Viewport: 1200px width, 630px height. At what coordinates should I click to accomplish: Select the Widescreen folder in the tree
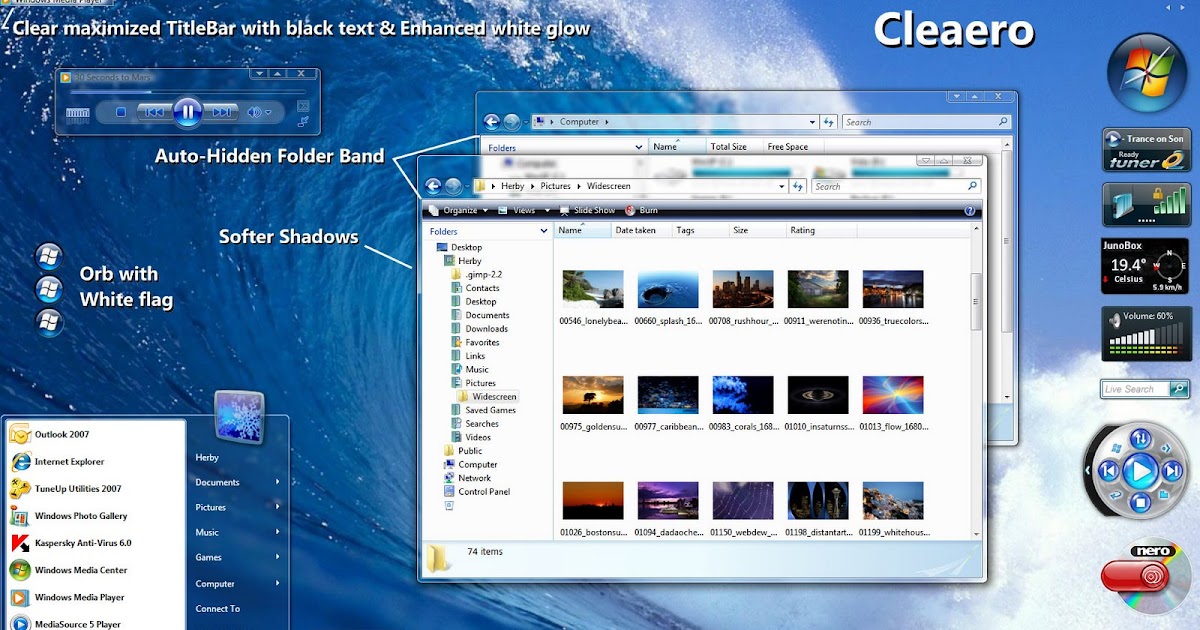[493, 396]
